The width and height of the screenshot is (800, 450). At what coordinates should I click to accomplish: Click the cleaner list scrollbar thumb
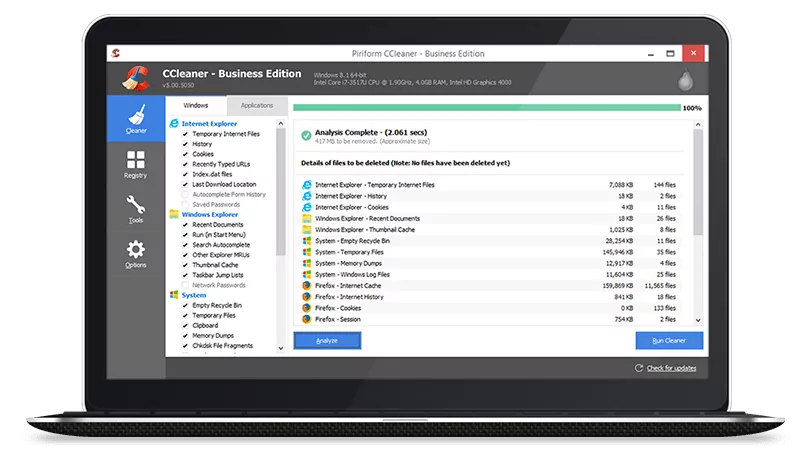[x=281, y=192]
